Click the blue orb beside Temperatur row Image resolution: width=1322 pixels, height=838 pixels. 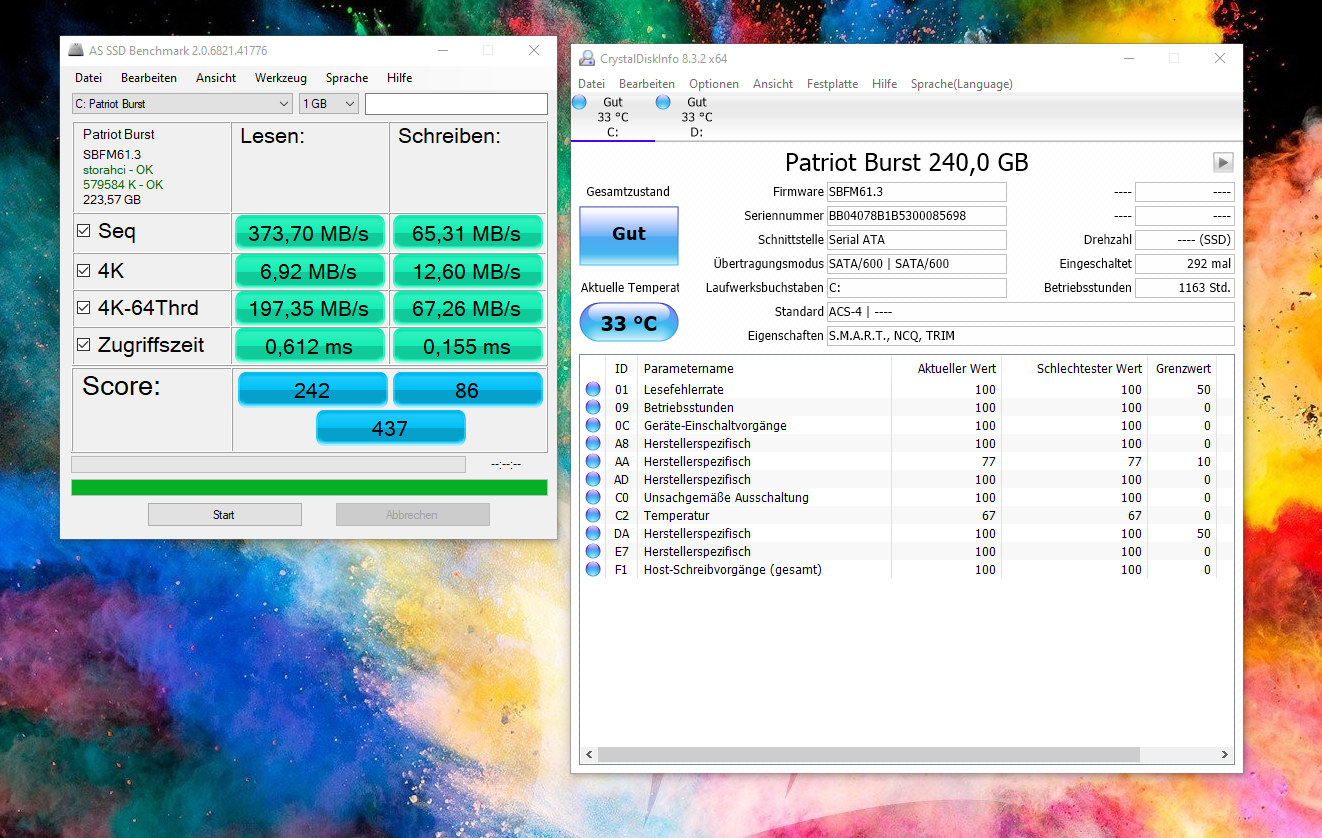[594, 516]
